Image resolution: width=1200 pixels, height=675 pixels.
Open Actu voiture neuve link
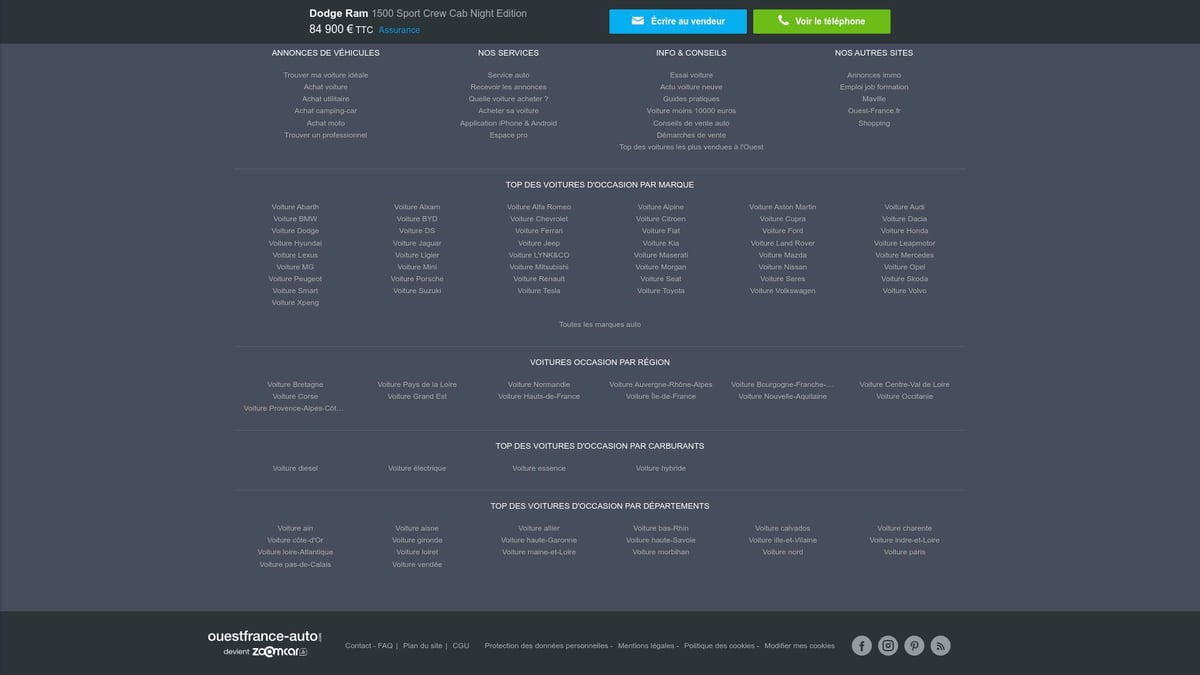click(x=691, y=87)
